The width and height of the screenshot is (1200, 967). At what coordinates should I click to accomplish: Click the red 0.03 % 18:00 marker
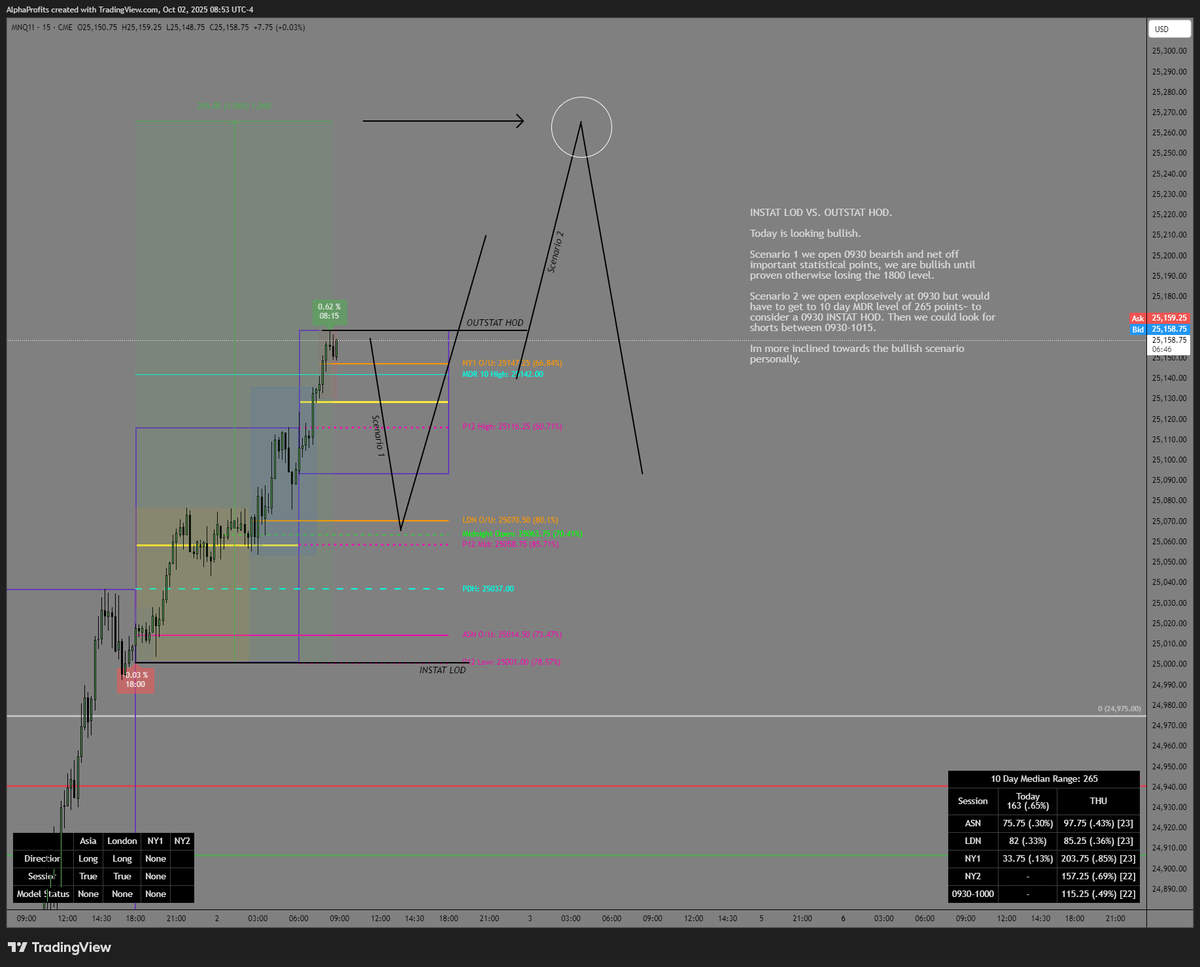tap(136, 680)
